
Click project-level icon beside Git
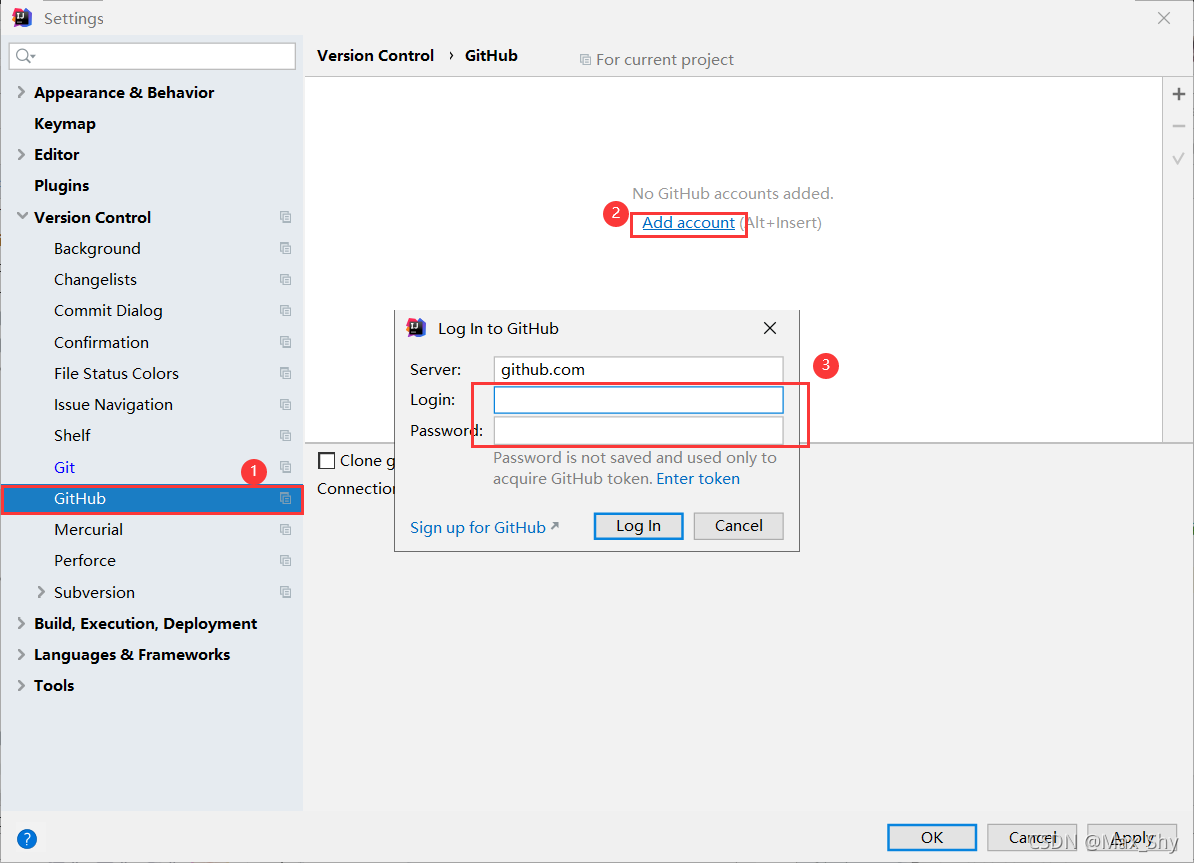286,467
